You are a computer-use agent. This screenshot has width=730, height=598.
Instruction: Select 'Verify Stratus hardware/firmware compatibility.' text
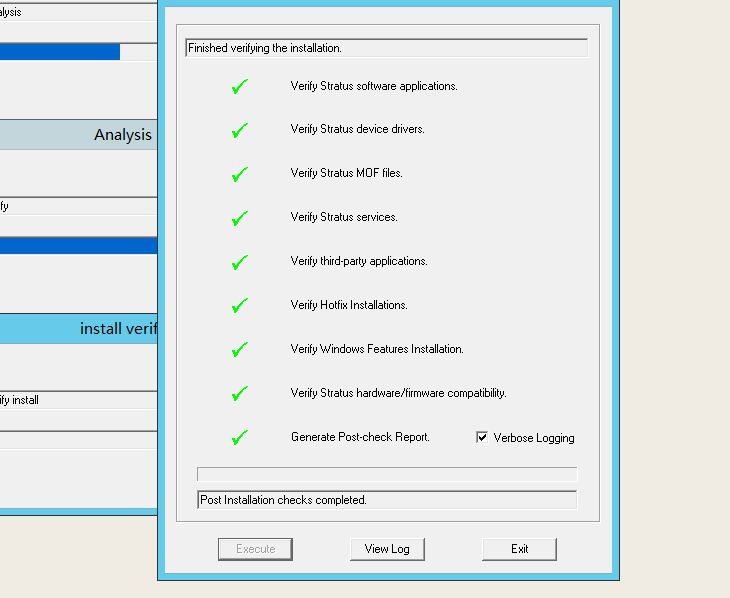399,393
